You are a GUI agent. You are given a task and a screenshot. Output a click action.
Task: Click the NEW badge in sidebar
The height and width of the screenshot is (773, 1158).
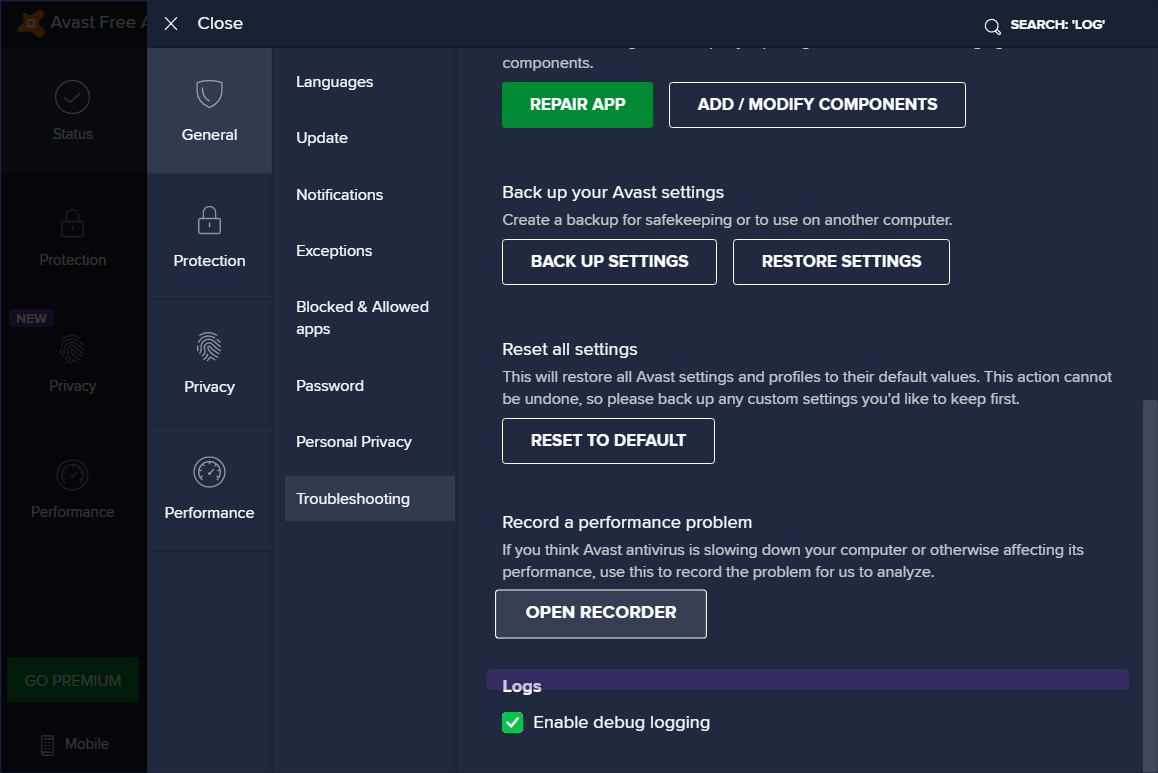click(x=31, y=319)
